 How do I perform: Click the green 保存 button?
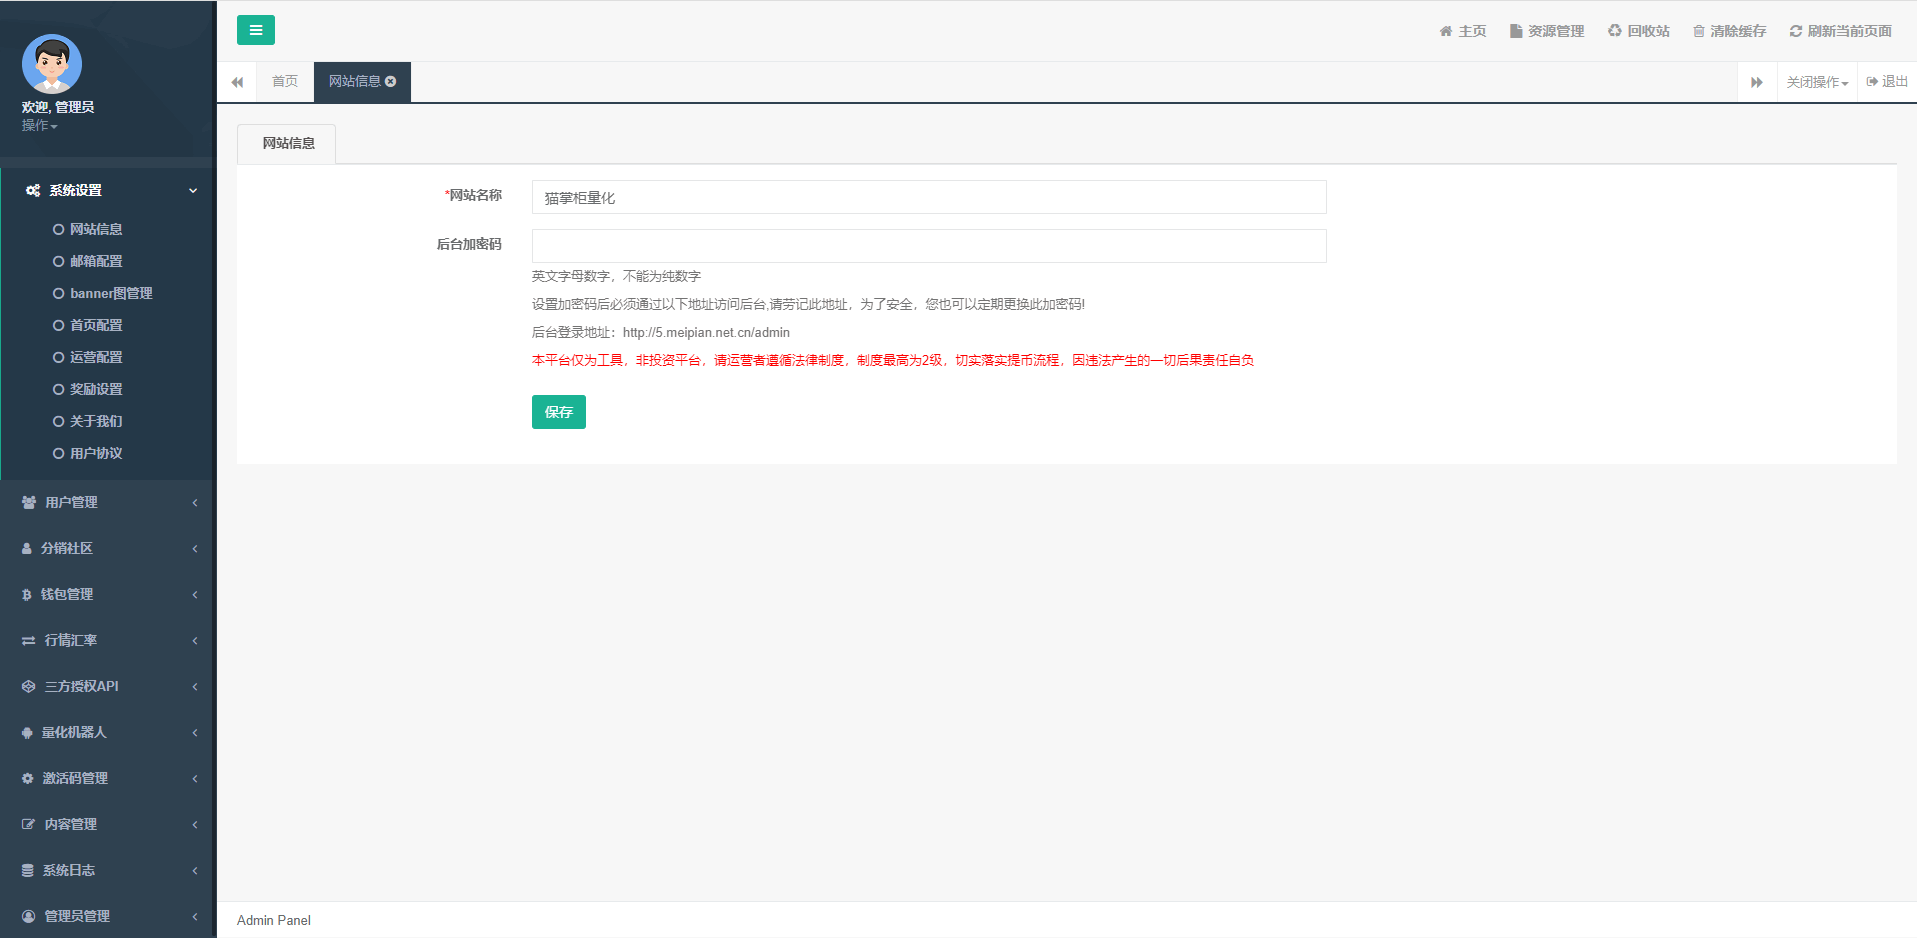(558, 412)
